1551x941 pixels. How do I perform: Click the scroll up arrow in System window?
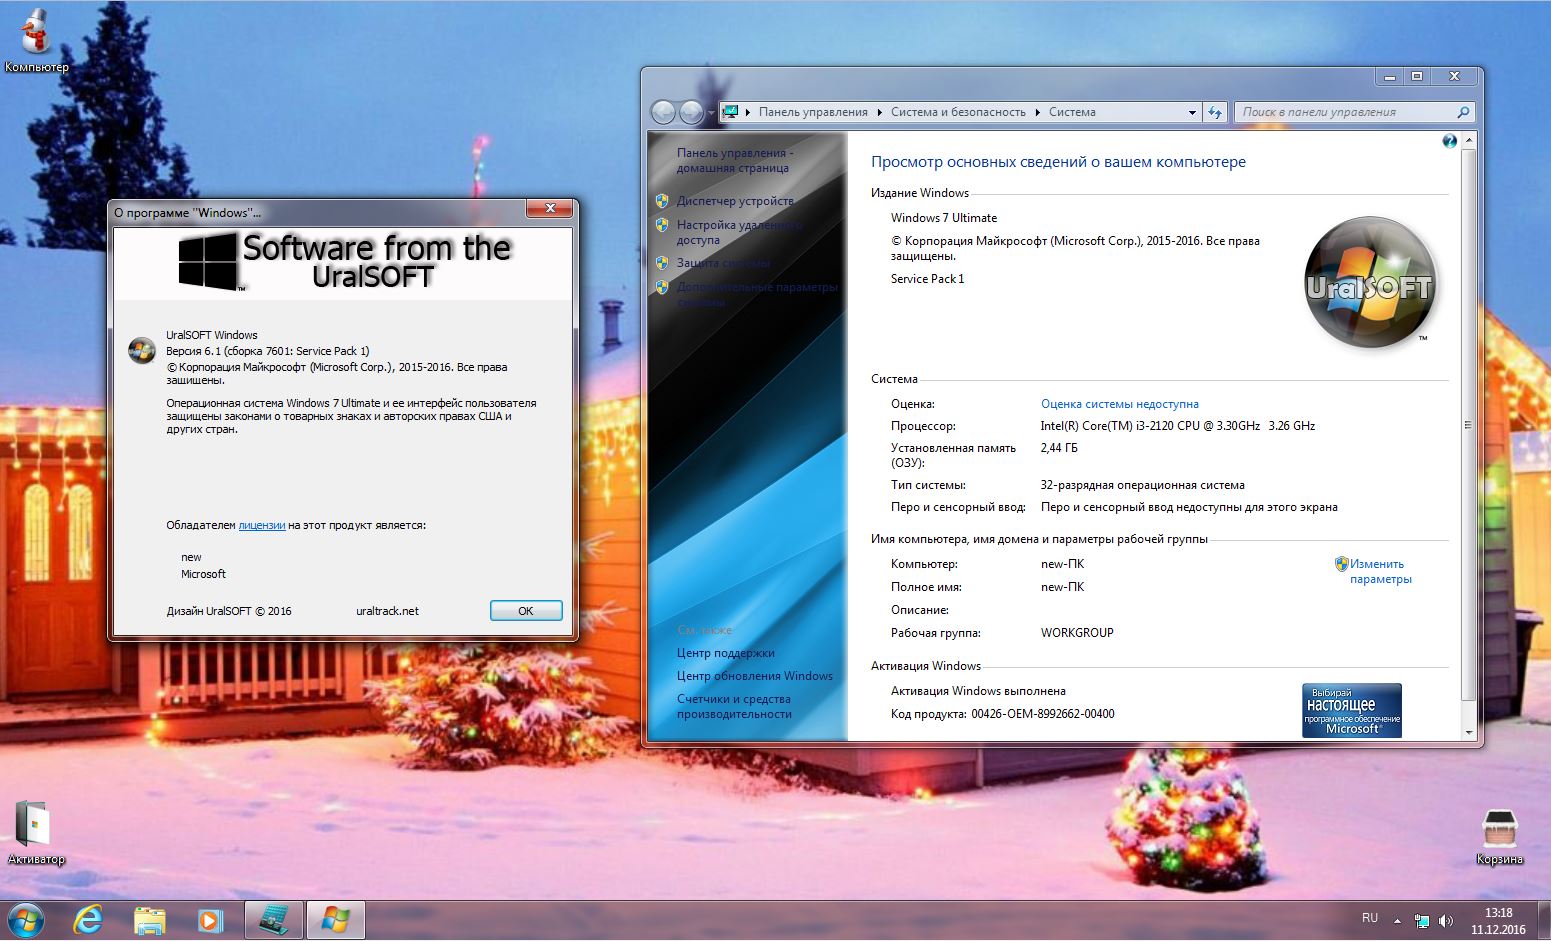[1468, 142]
